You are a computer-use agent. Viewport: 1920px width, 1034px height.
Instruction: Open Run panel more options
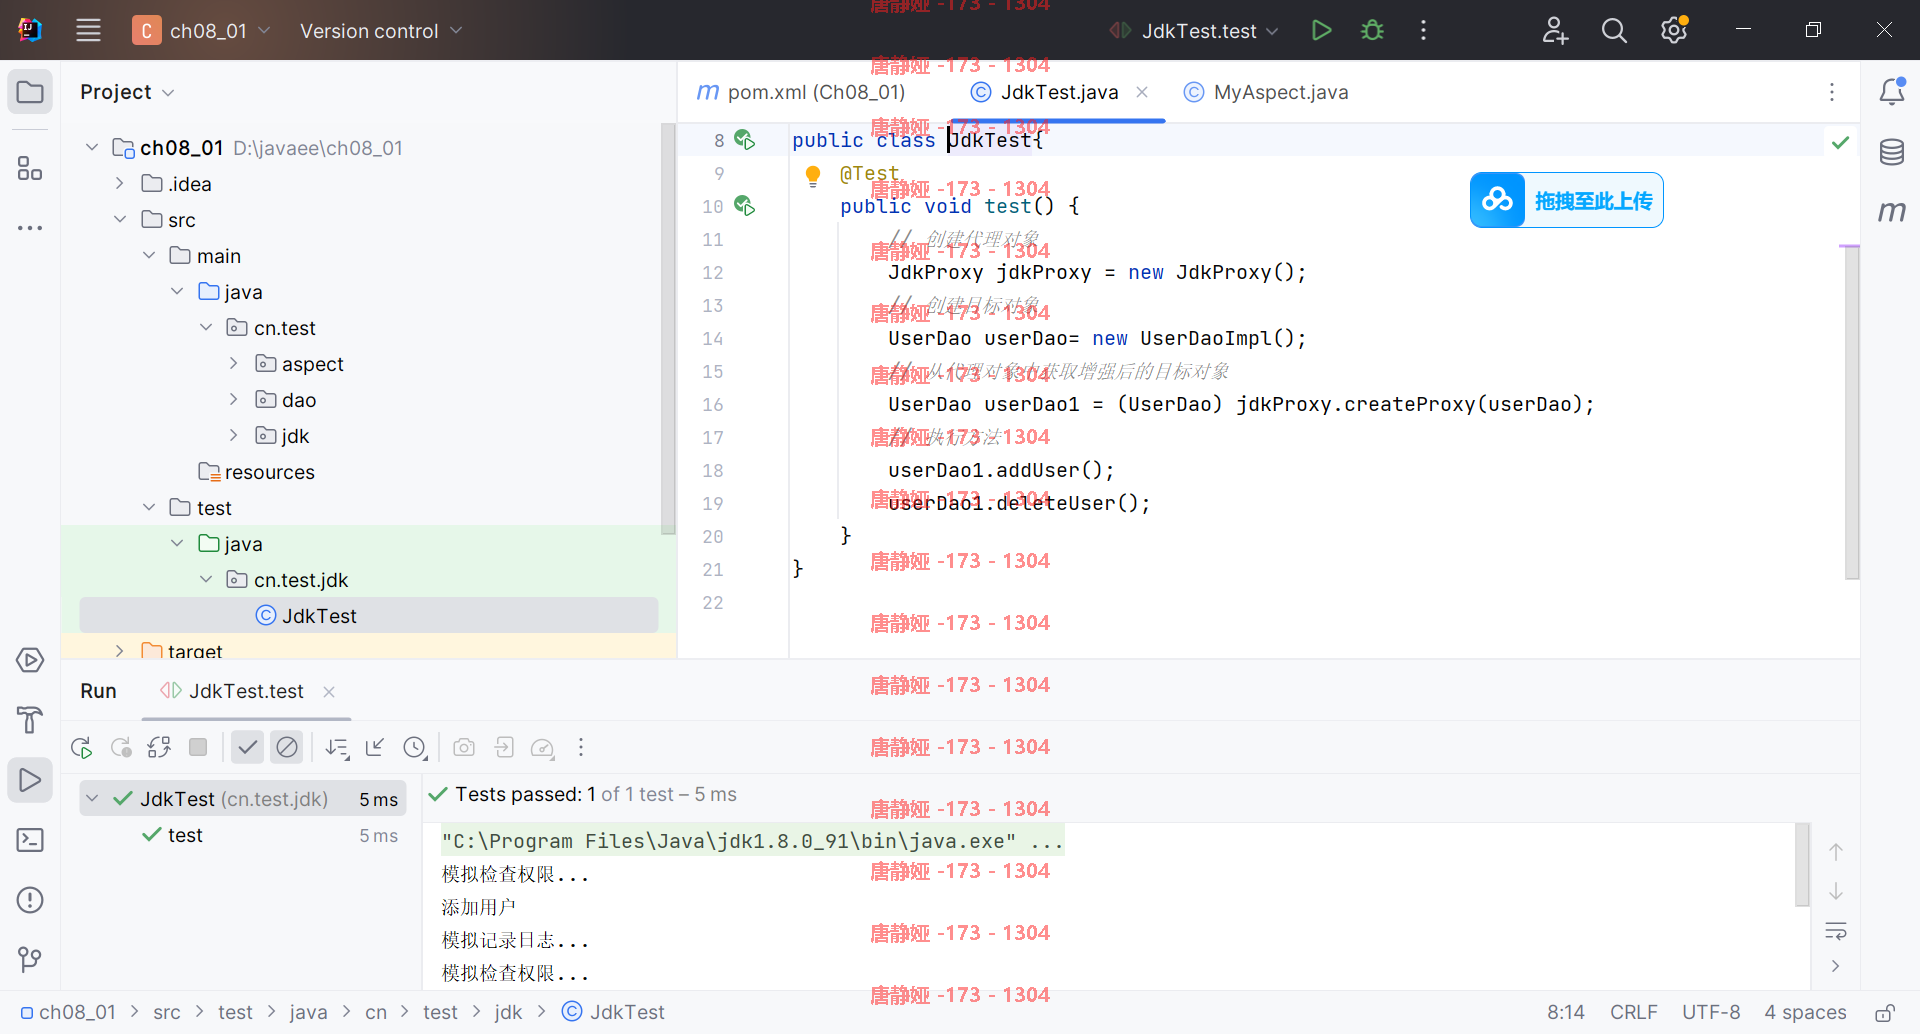click(x=581, y=747)
